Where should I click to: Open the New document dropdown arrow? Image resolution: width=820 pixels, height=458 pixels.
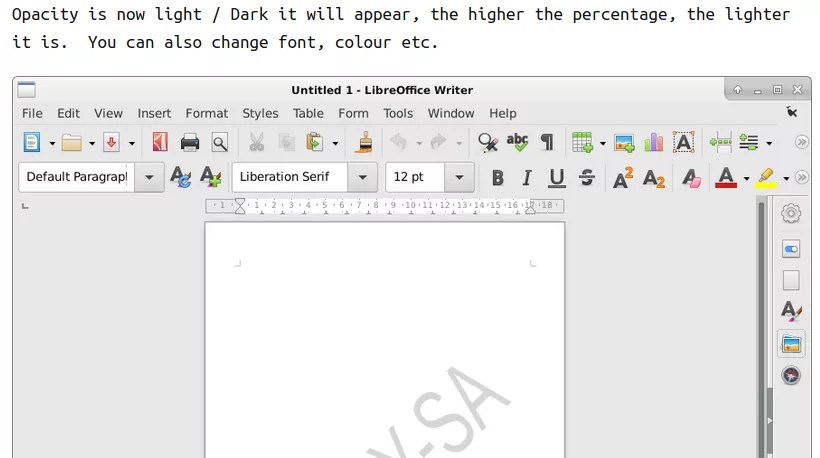[x=52, y=143]
